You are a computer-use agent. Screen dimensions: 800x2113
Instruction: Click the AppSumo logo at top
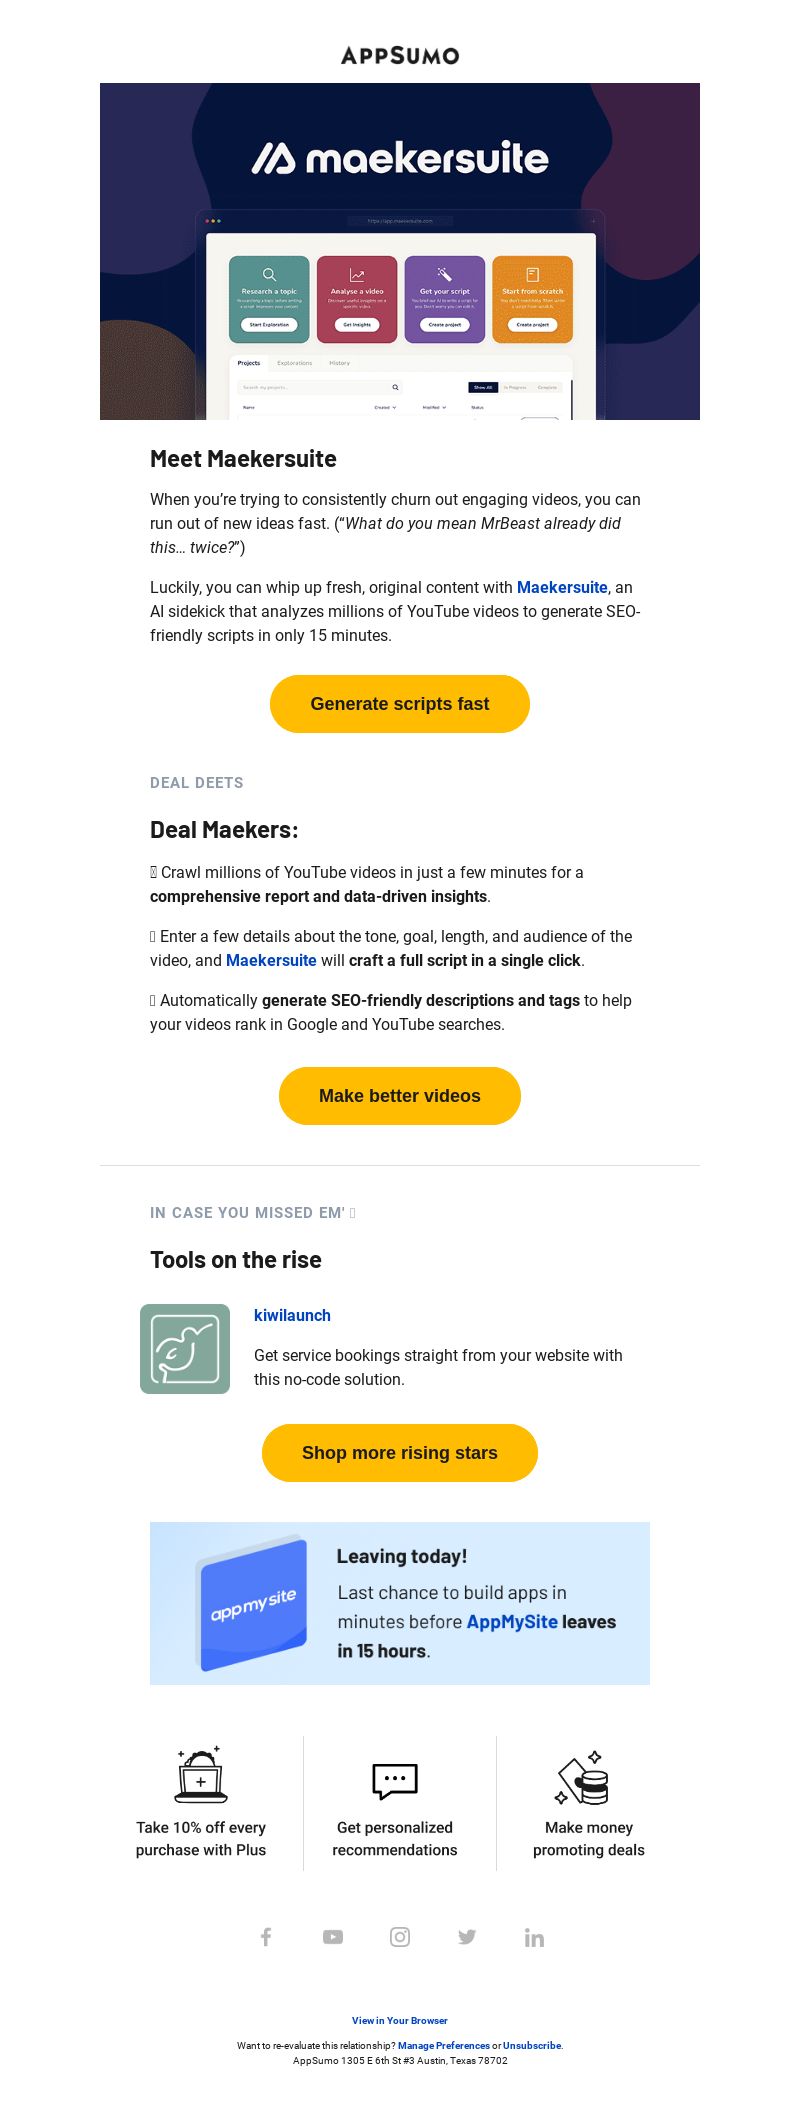click(x=400, y=56)
